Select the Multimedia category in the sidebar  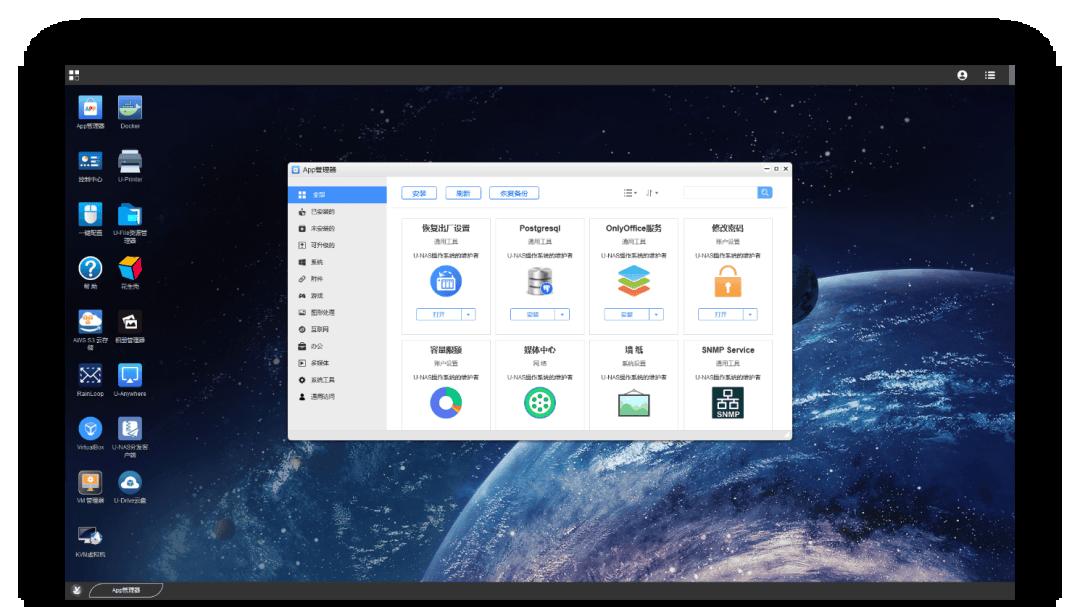pos(338,363)
